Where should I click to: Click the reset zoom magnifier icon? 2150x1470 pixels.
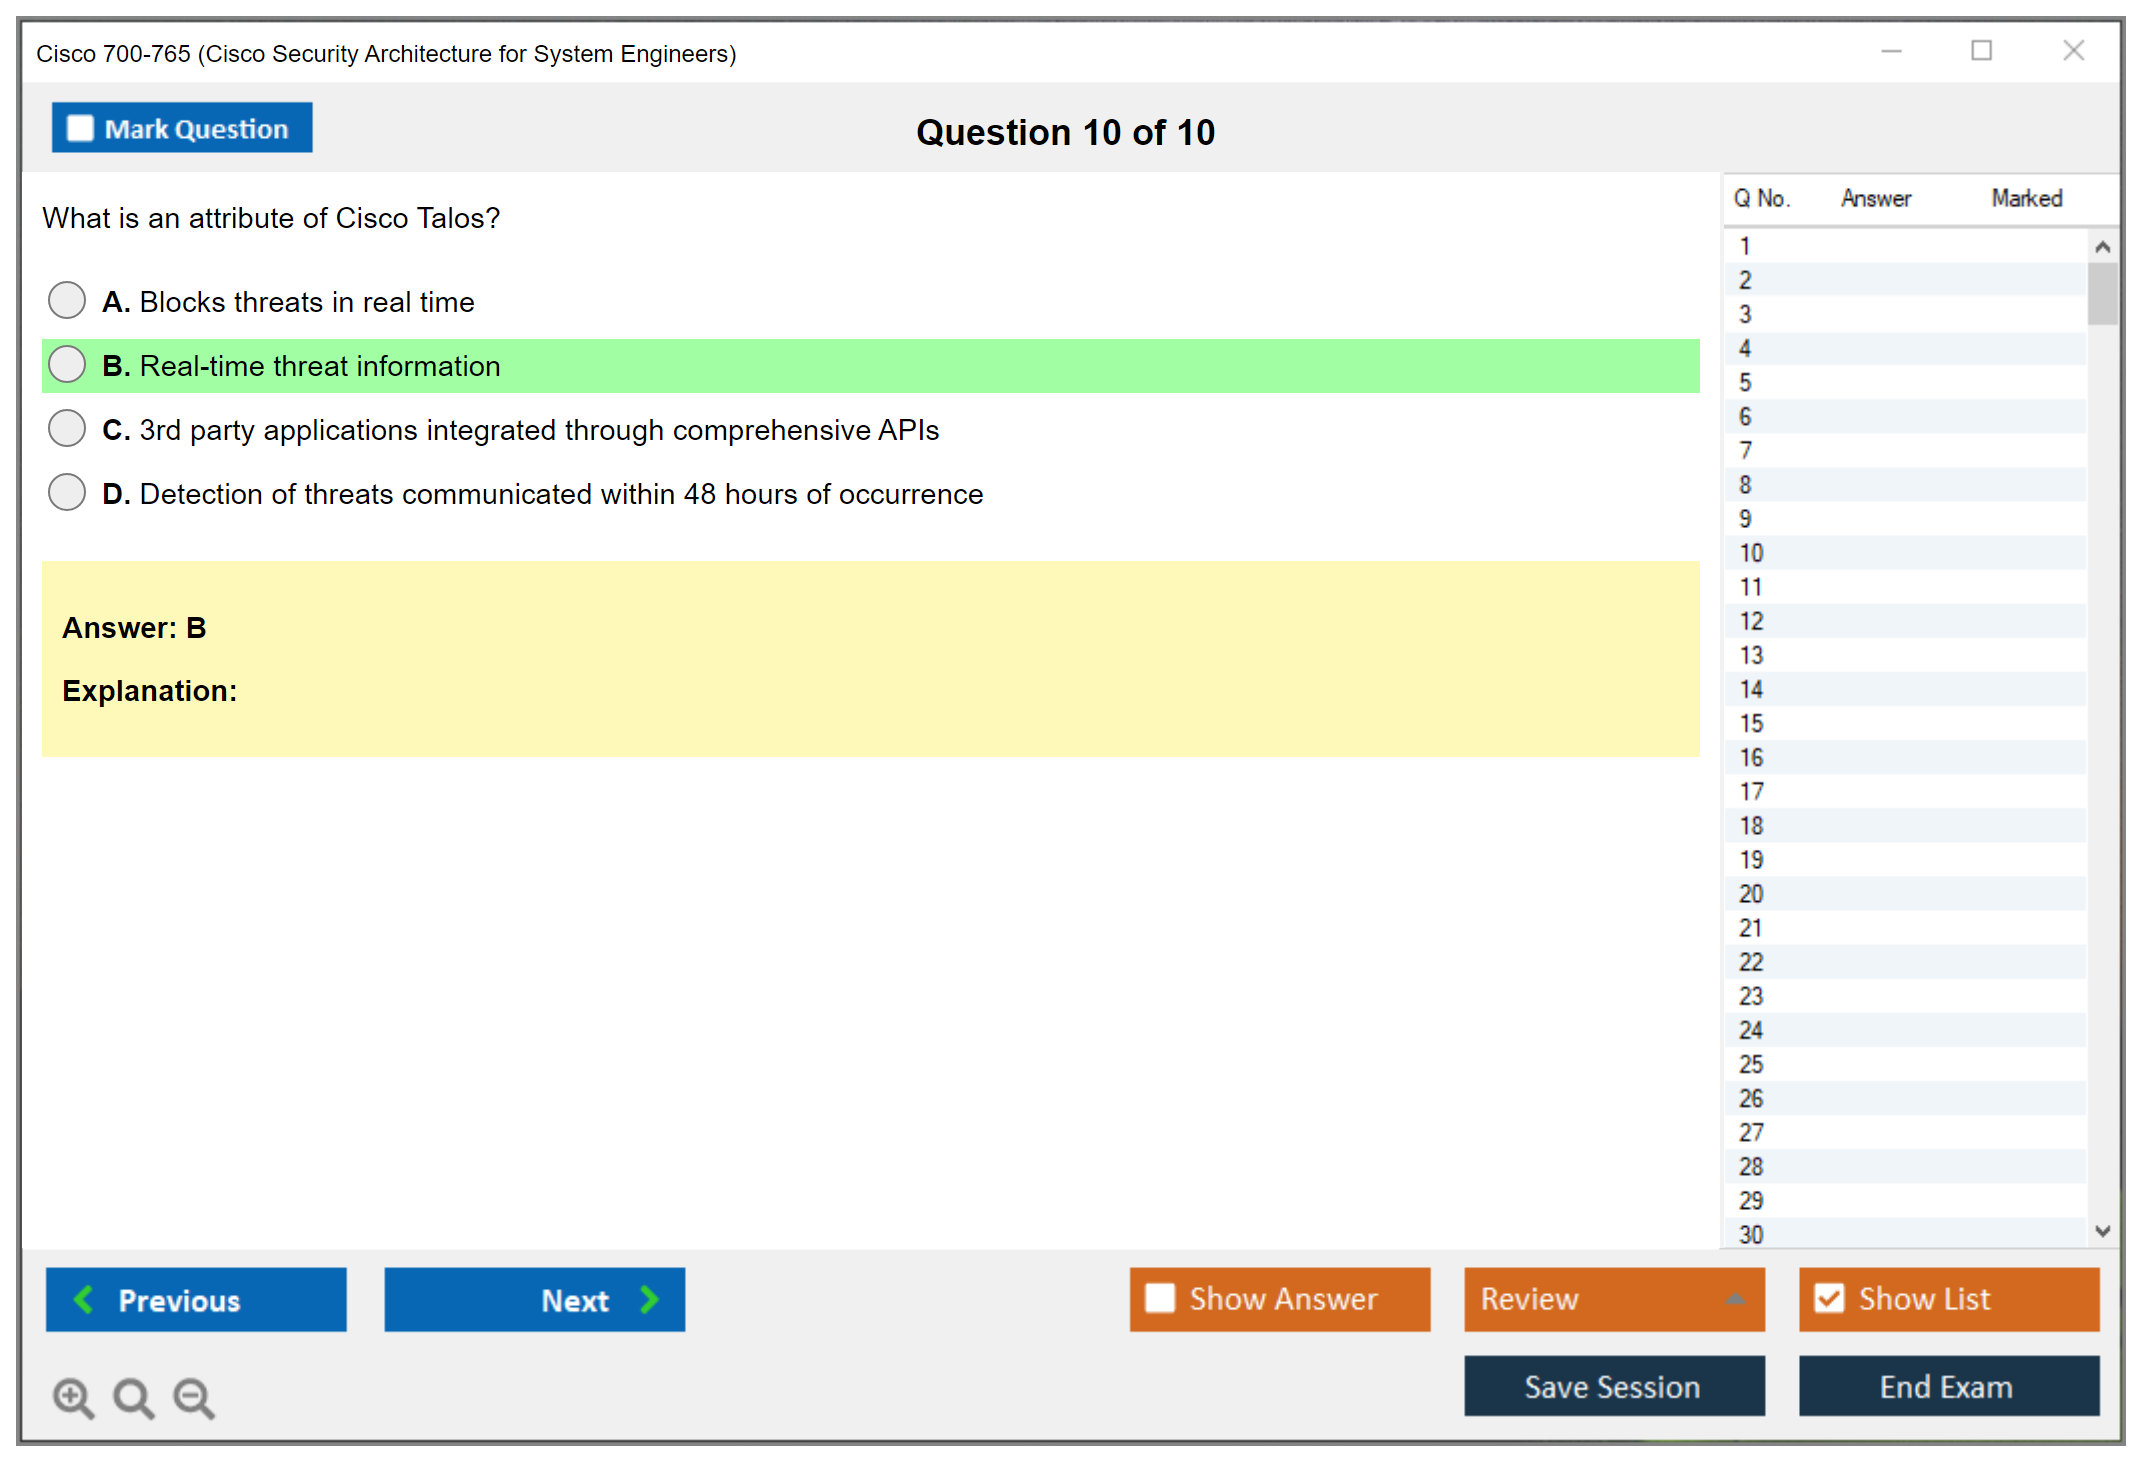(x=133, y=1397)
